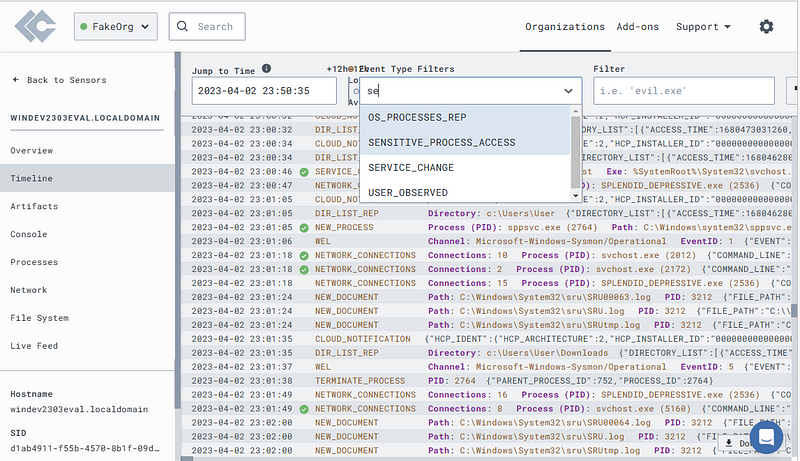Select NETWORK_CONNECTIONS row with 15 connections

pyautogui.click(x=487, y=283)
